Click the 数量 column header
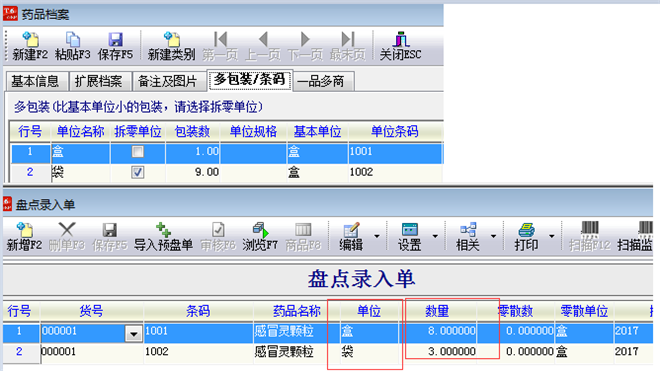The width and height of the screenshot is (660, 371). (x=437, y=311)
